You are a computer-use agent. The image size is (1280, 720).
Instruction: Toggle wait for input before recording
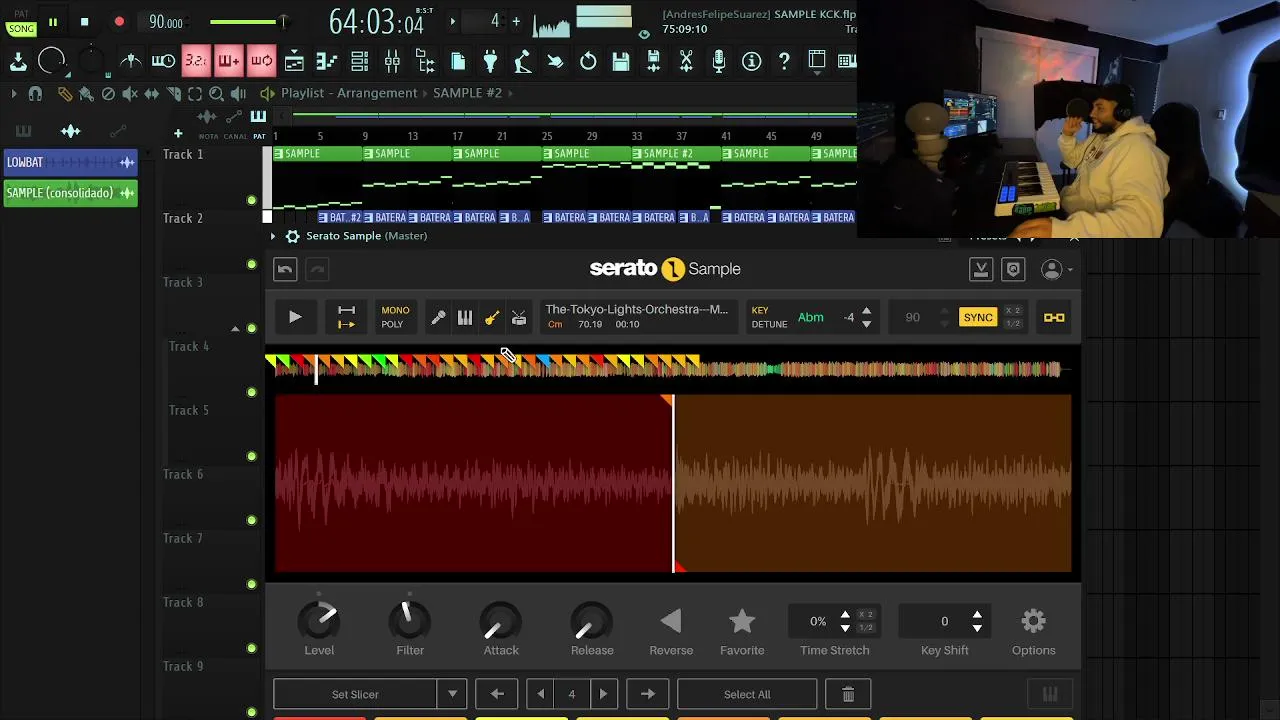pyautogui.click(x=163, y=61)
